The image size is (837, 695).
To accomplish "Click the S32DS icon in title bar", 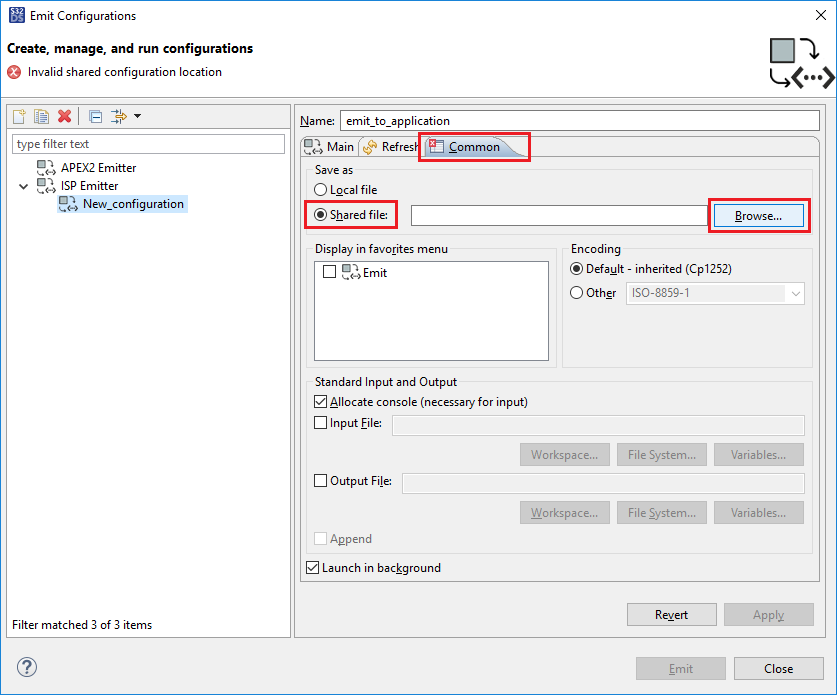I will (x=17, y=15).
